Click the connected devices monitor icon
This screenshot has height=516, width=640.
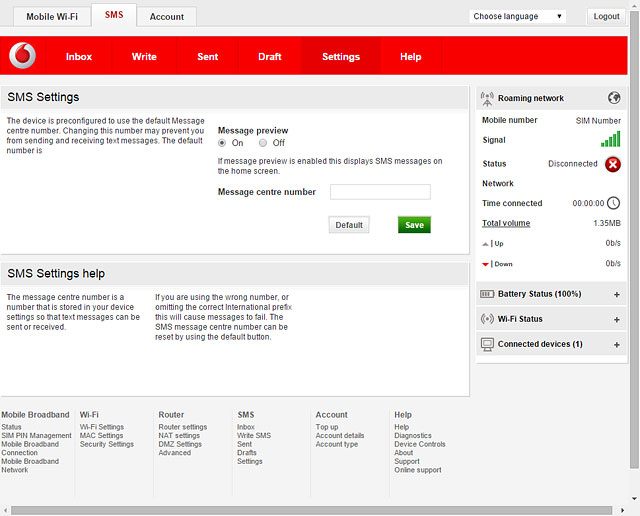[488, 344]
